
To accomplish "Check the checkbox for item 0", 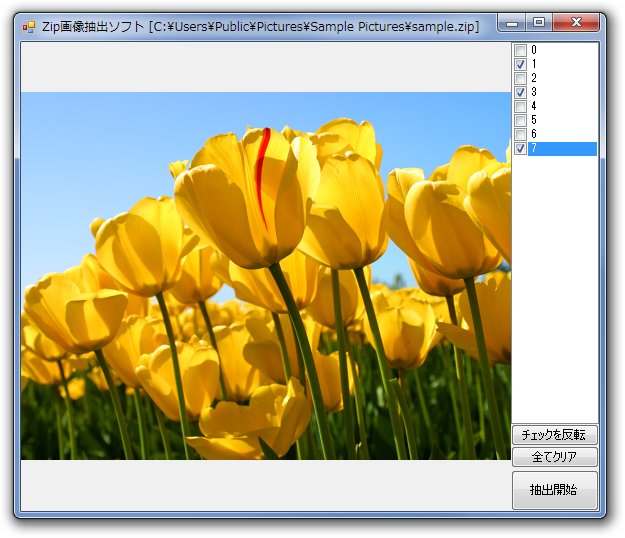I will 520,50.
